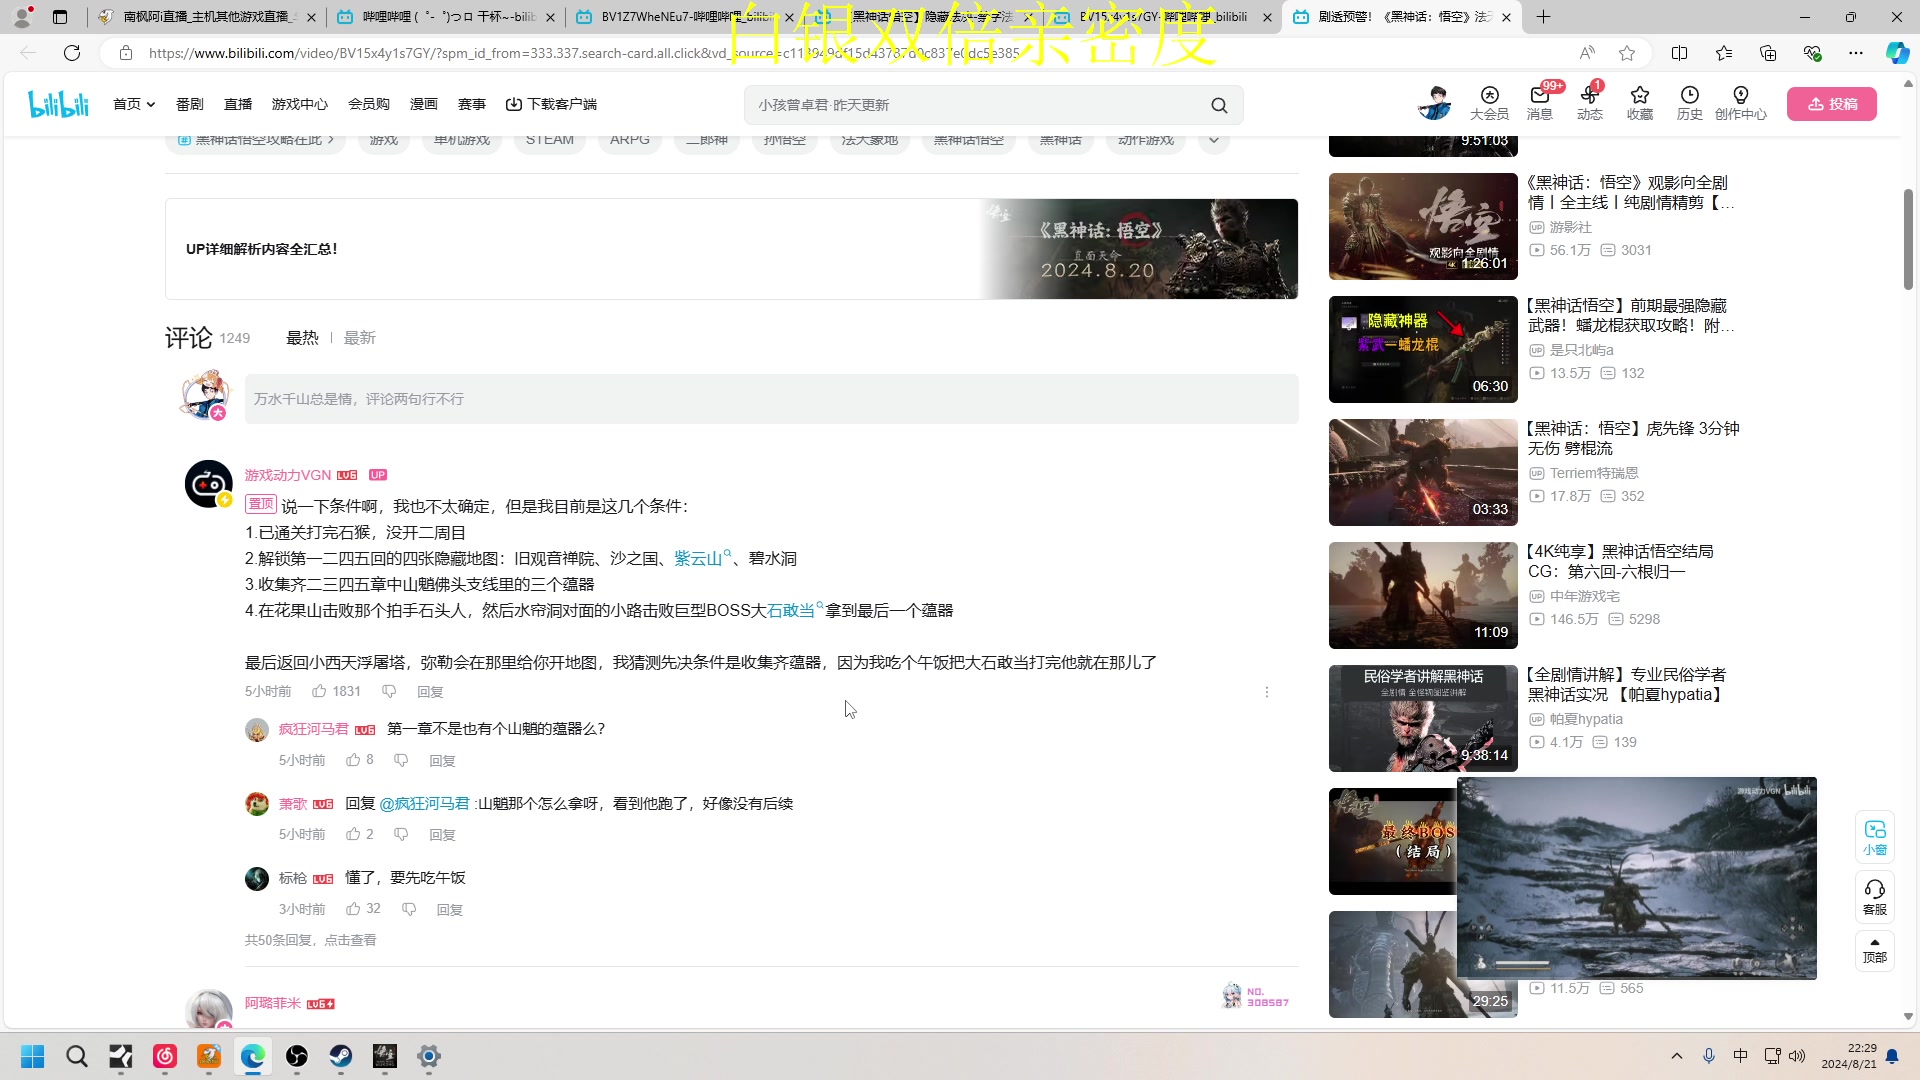Viewport: 1920px width, 1080px height.
Task: Open the 虎先锋 3分钟无伤 video thumbnail
Action: 1423,472
